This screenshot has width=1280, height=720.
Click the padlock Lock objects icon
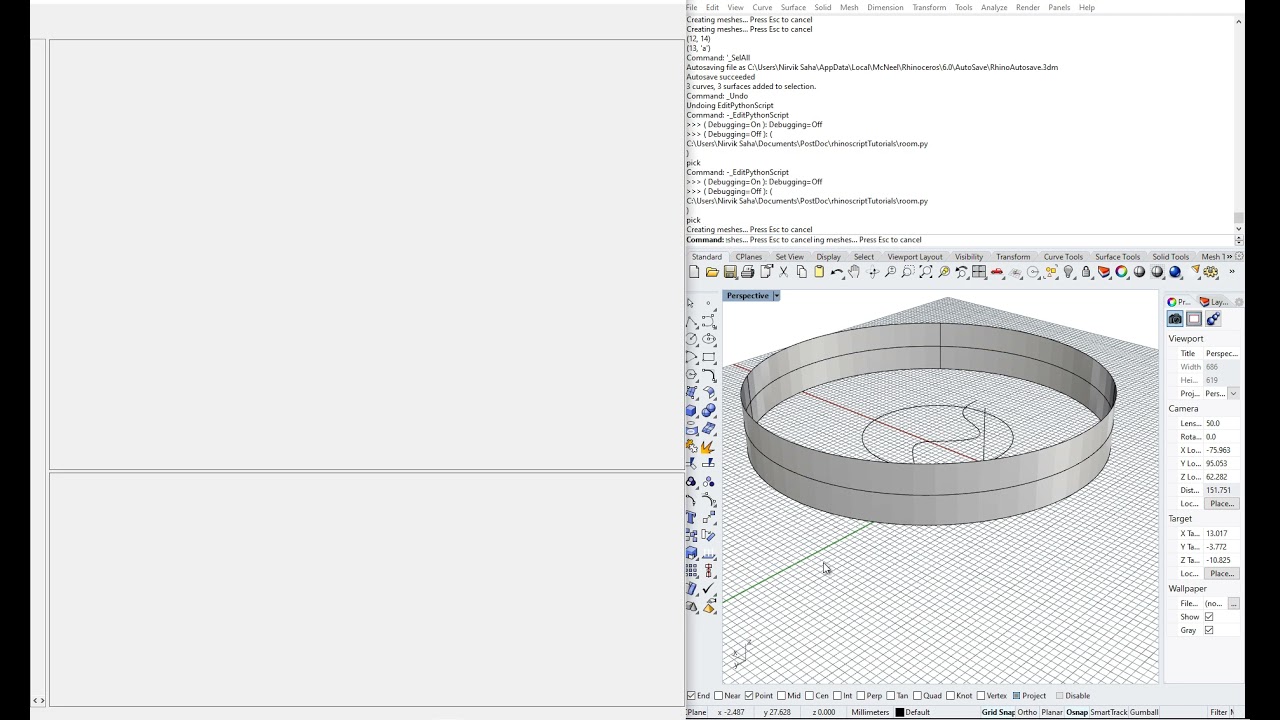point(1086,272)
